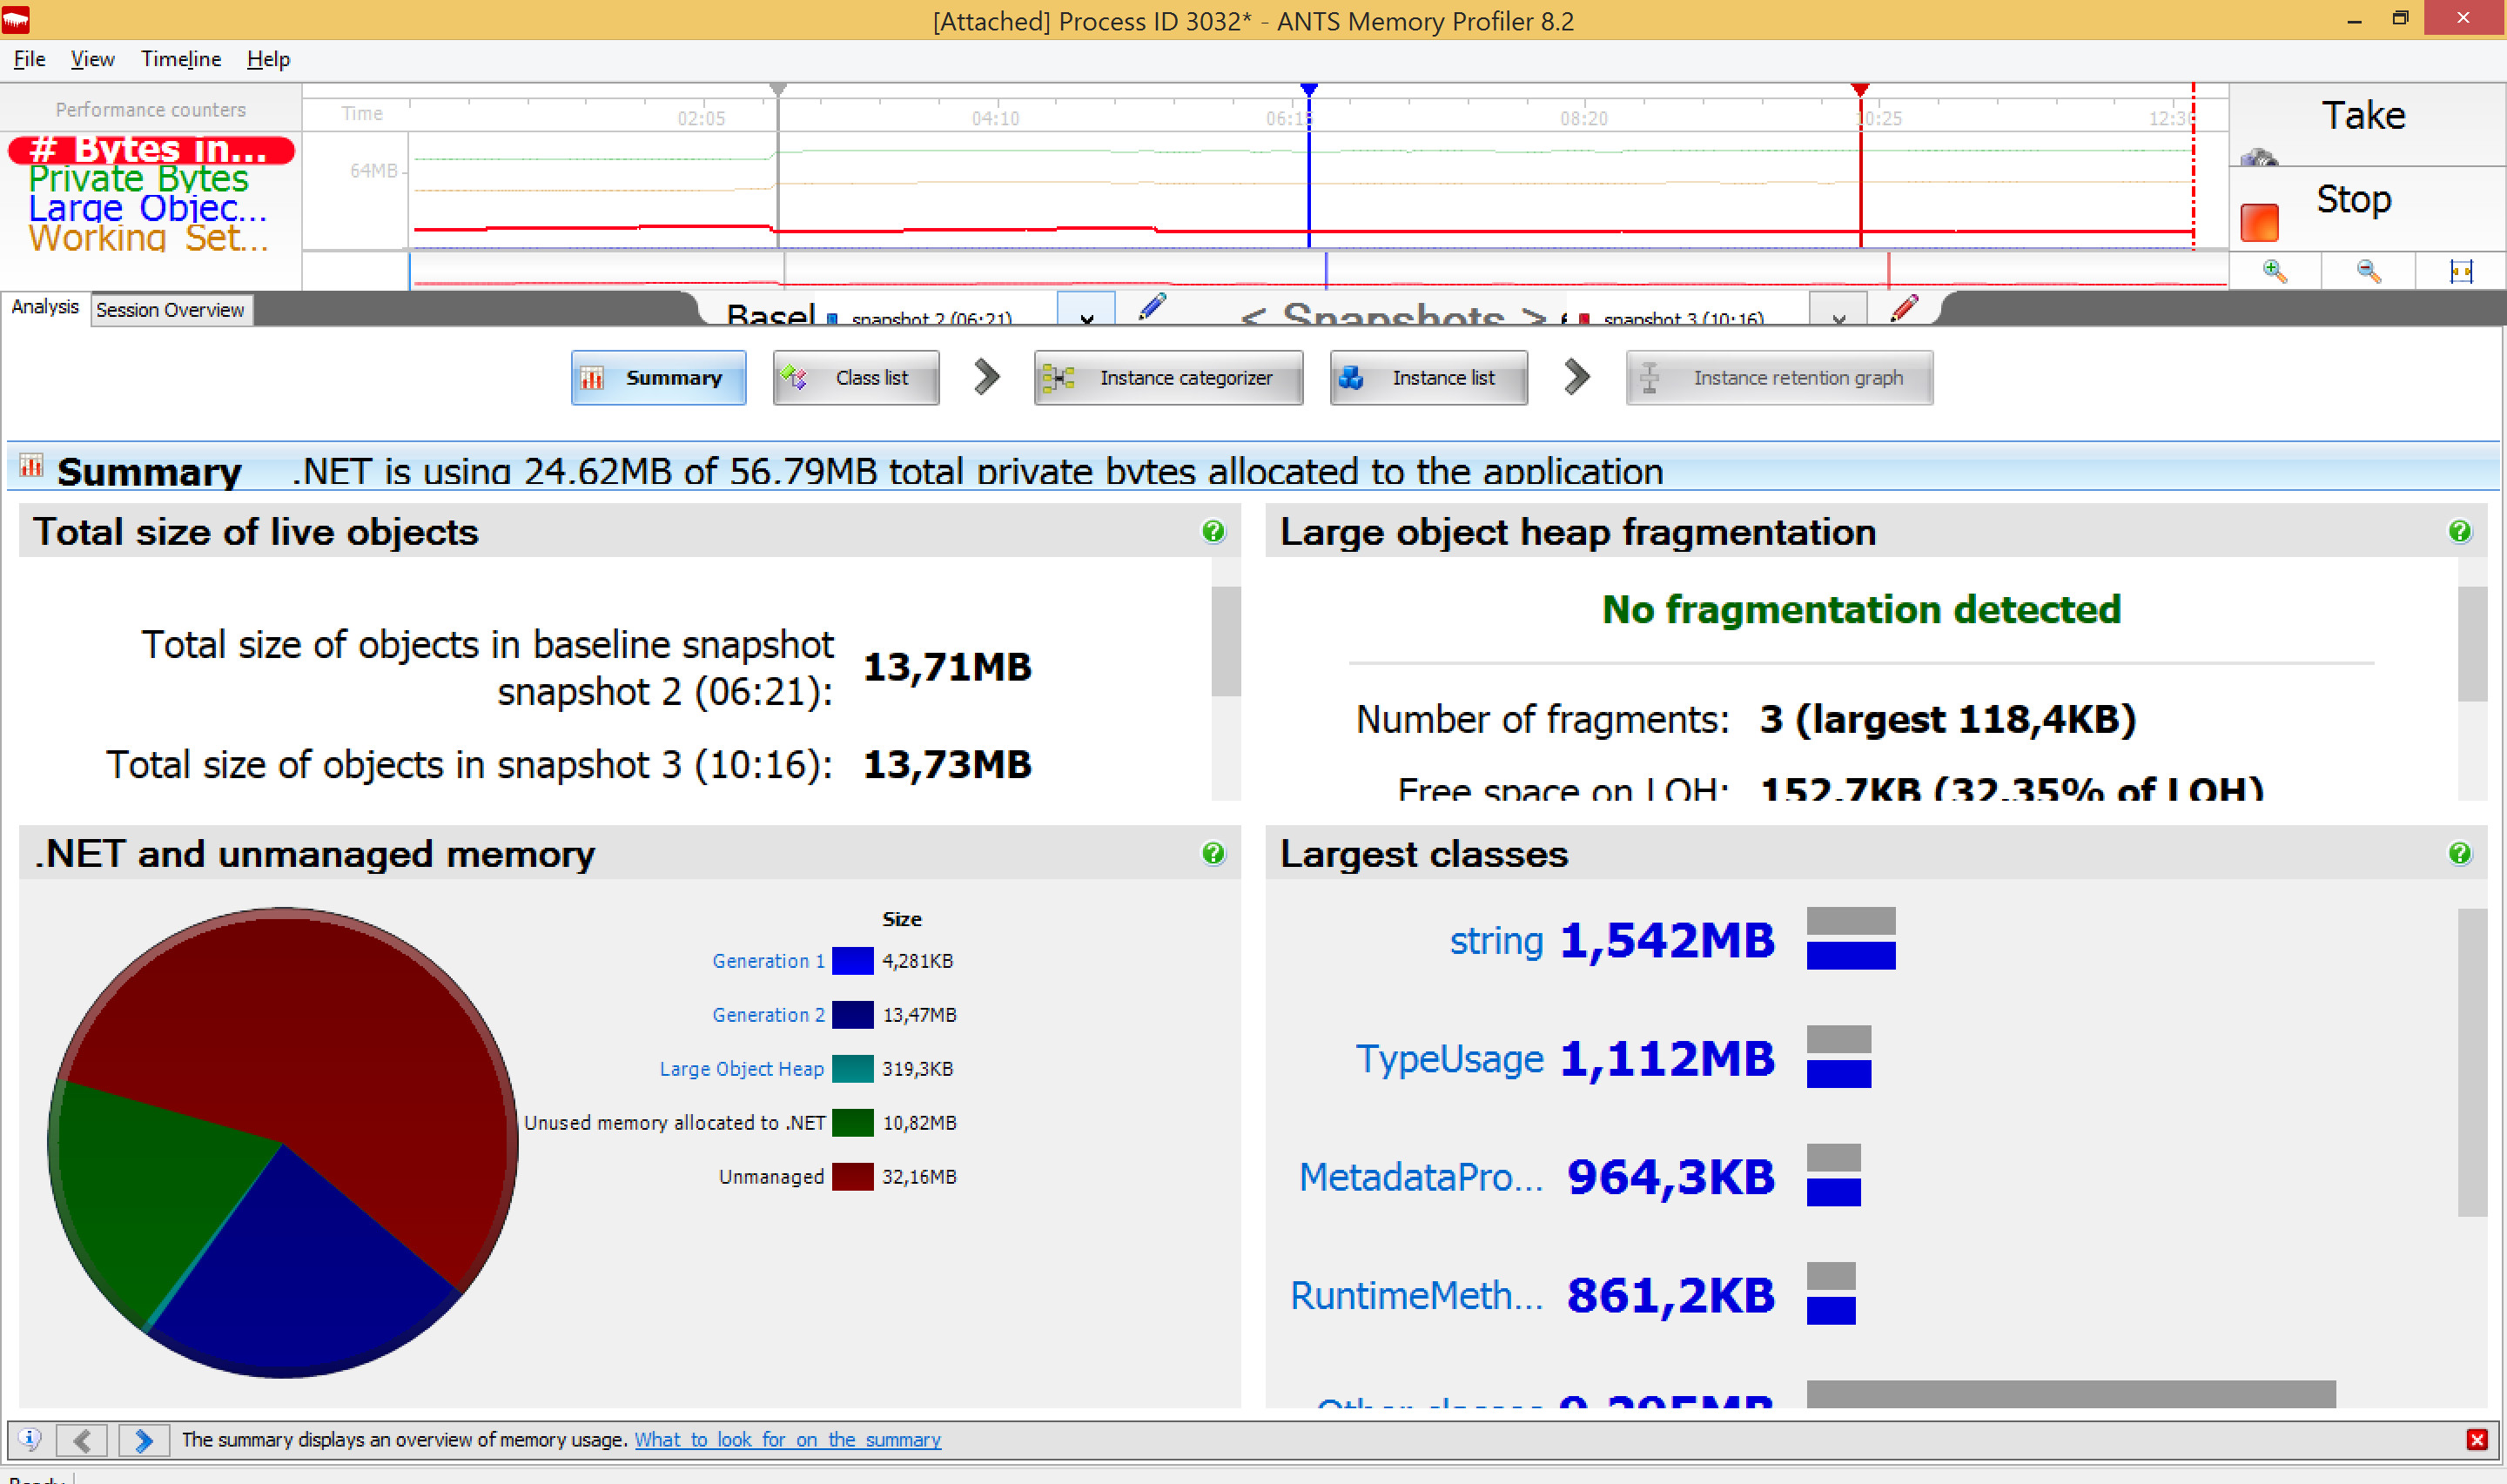The height and width of the screenshot is (1484, 2507).
Task: Click the Generation 1 legend link
Action: click(x=768, y=961)
